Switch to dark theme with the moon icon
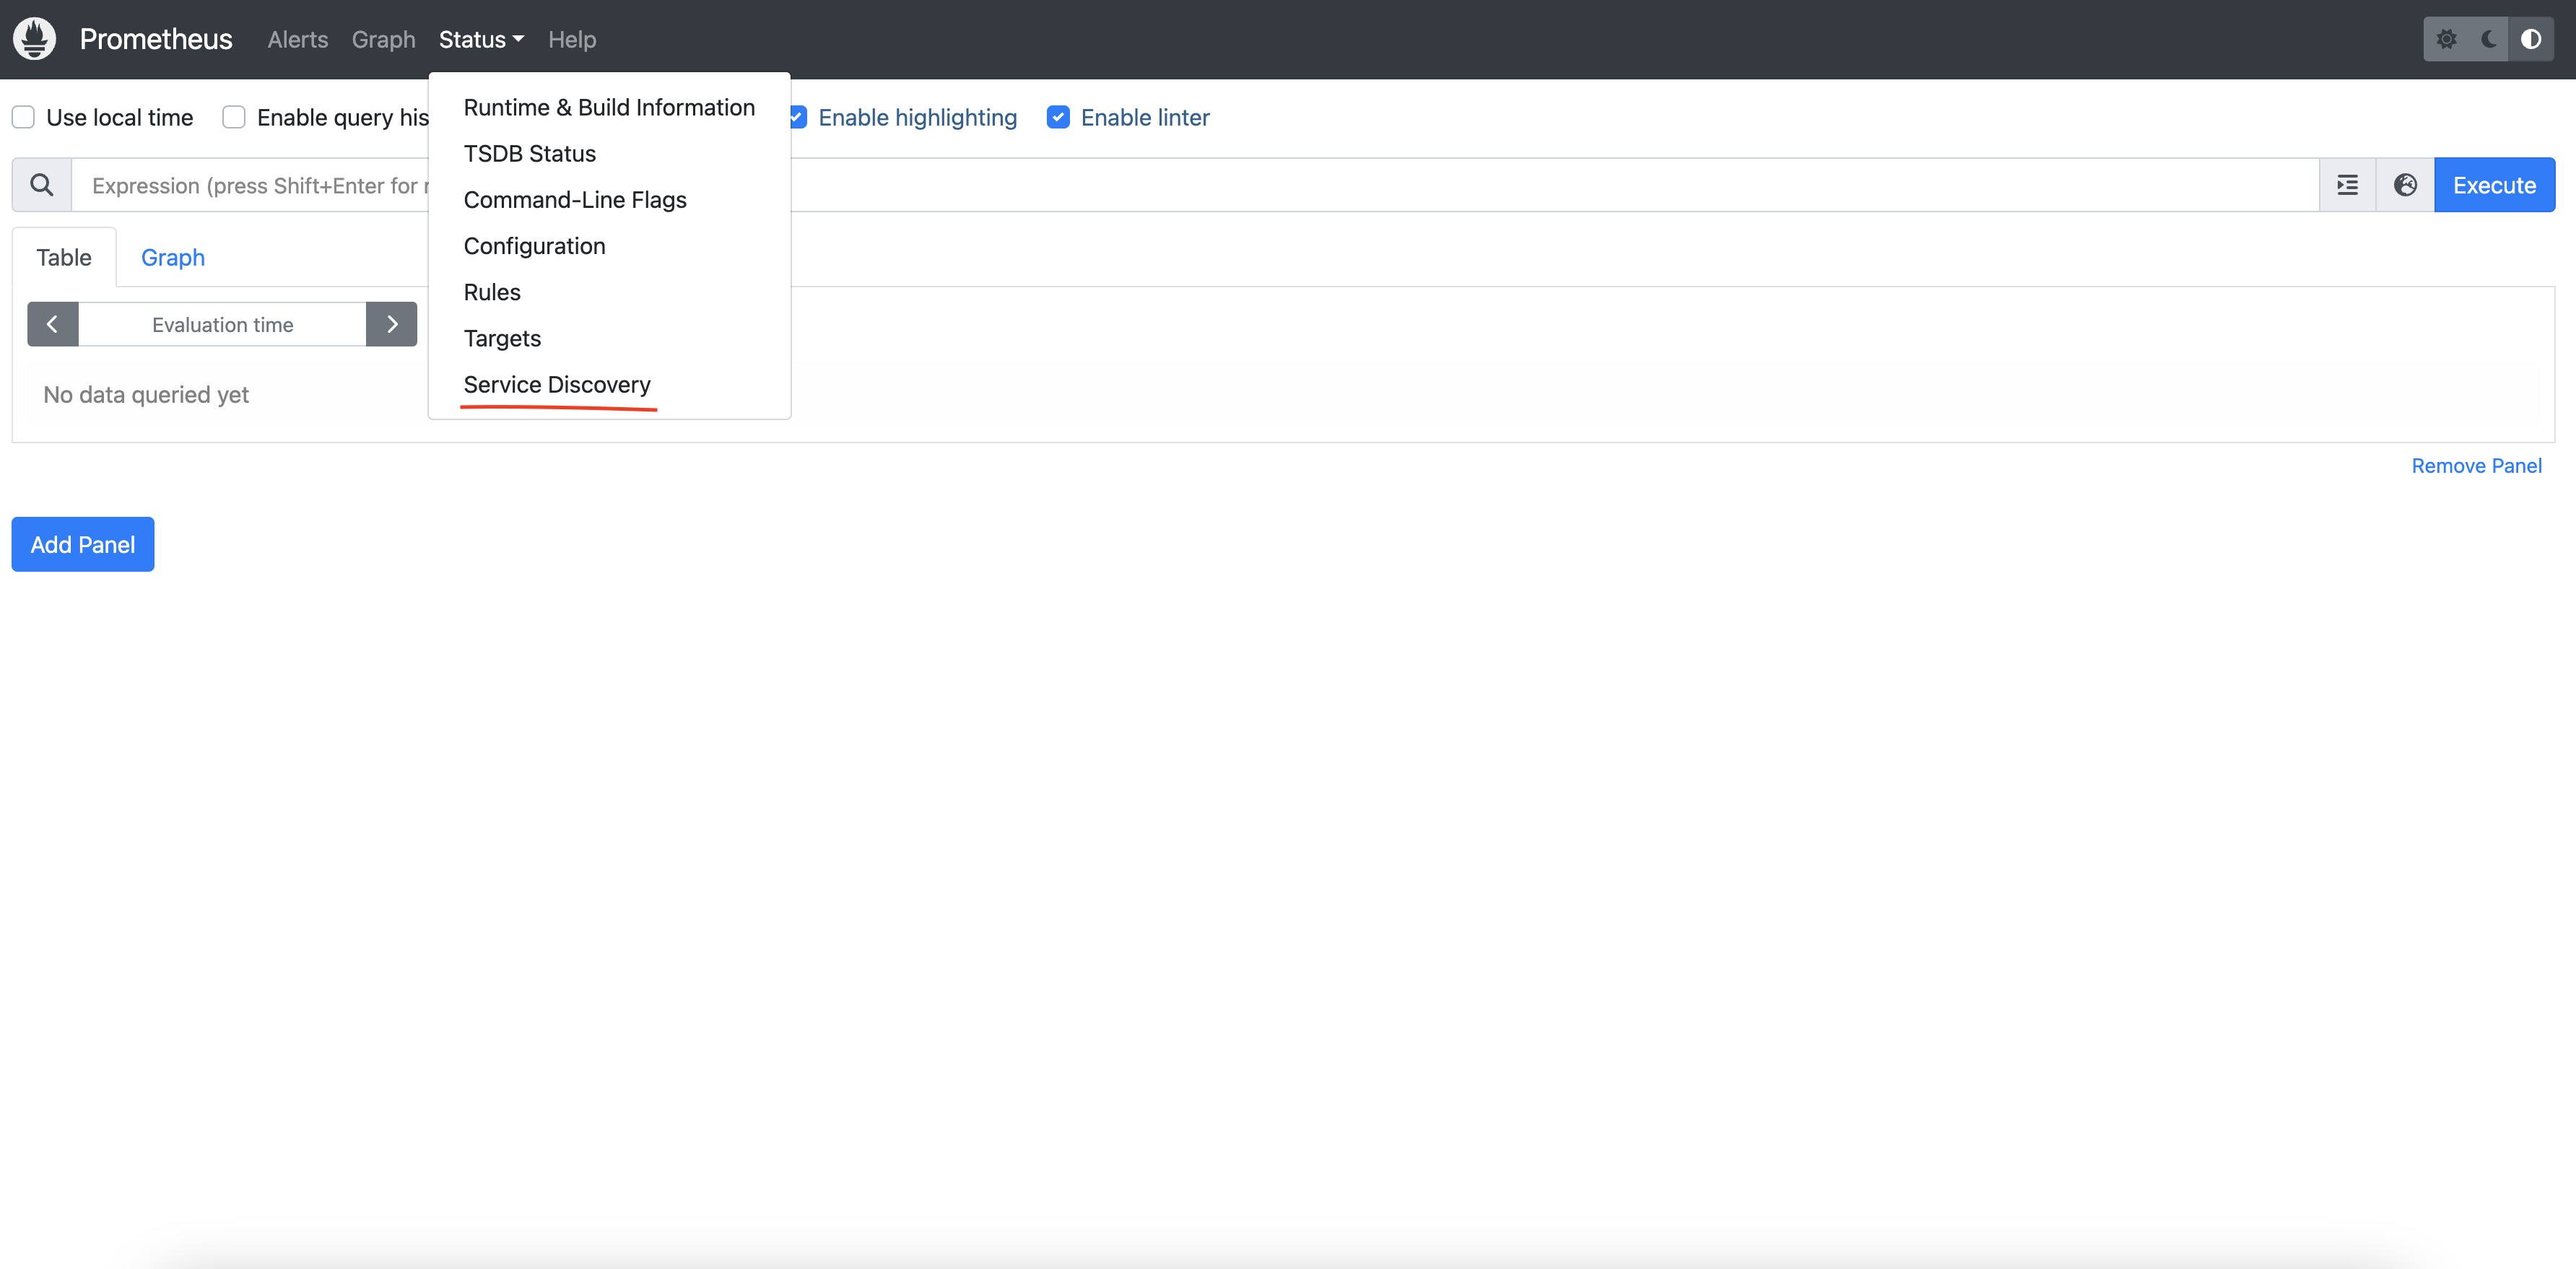The height and width of the screenshot is (1269, 2576). pyautogui.click(x=2489, y=38)
